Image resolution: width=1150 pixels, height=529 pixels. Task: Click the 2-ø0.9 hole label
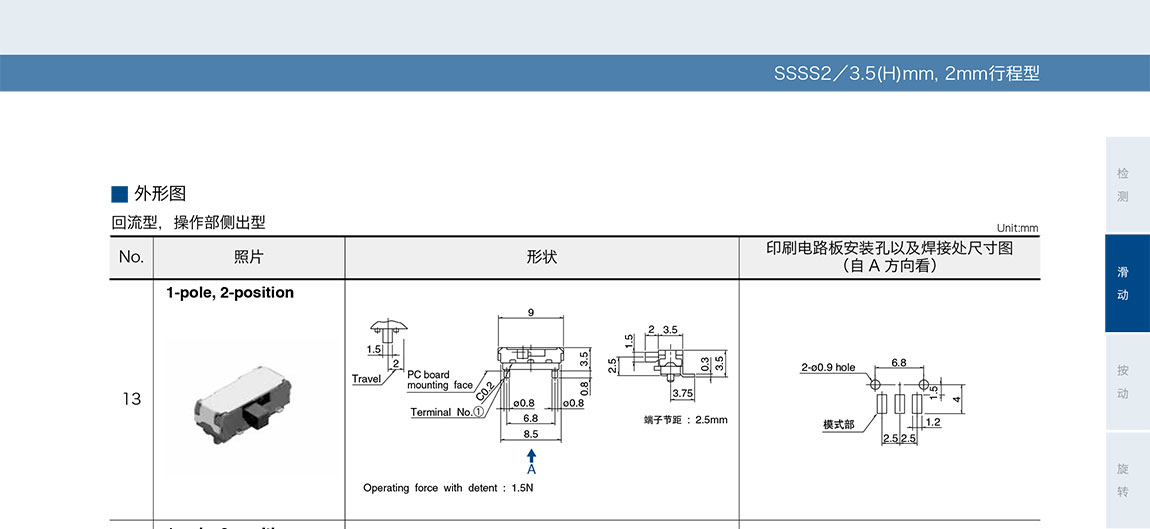point(828,367)
